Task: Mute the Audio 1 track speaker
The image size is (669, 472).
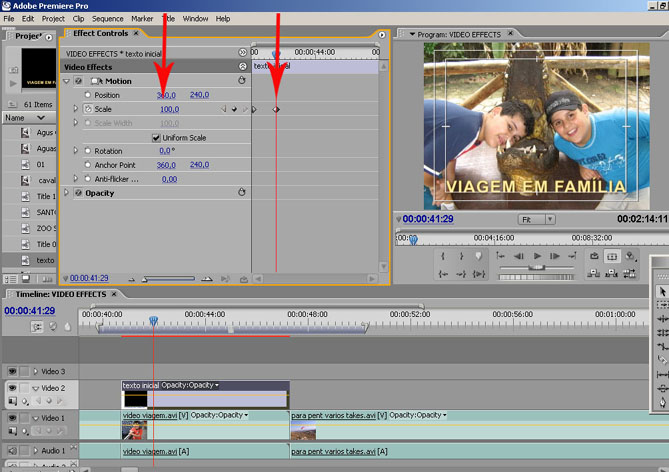Action: tap(13, 452)
